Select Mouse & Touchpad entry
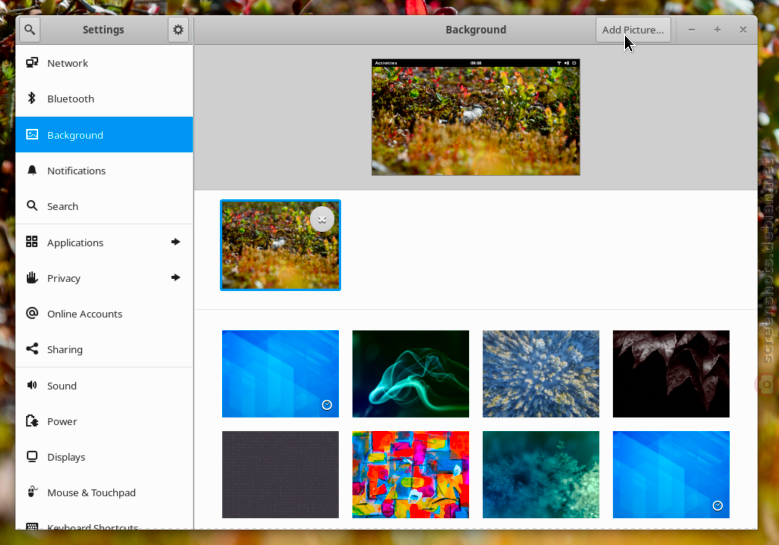Viewport: 779px width, 545px height. point(104,493)
